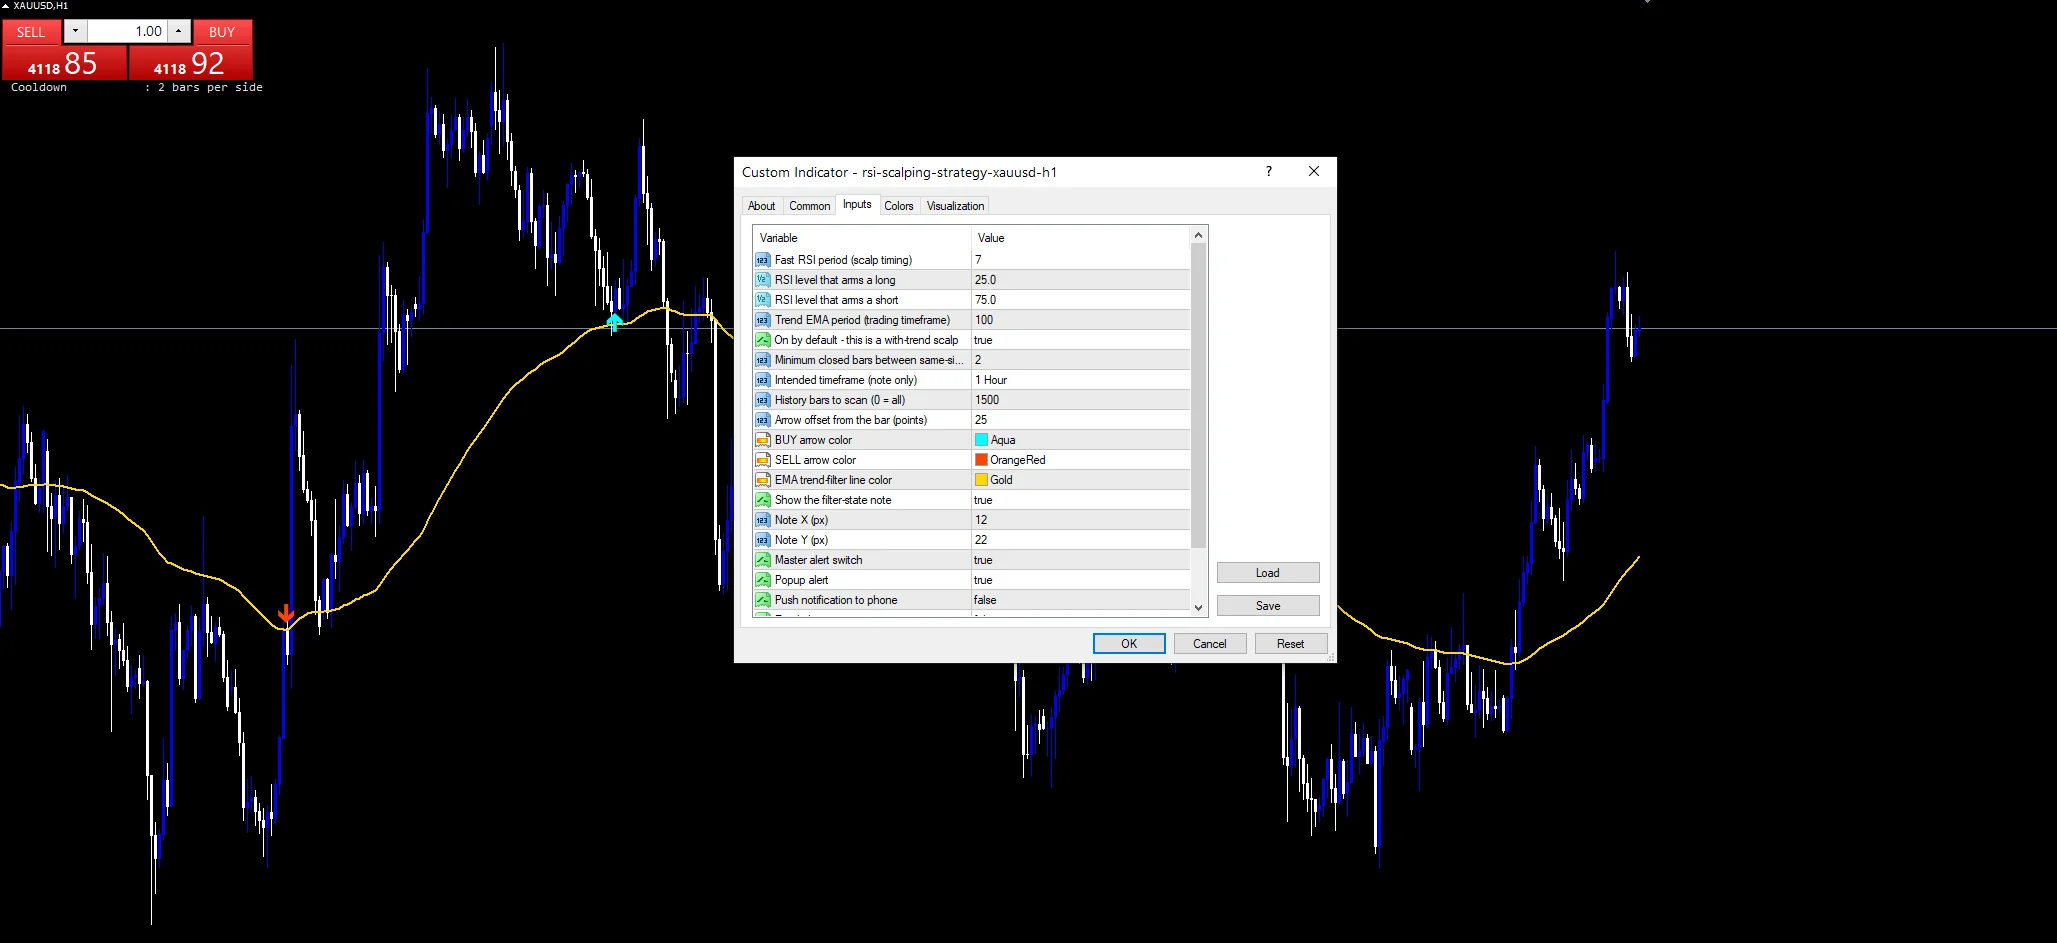
Task: Confirm dialog with the OK button
Action: 1129,644
